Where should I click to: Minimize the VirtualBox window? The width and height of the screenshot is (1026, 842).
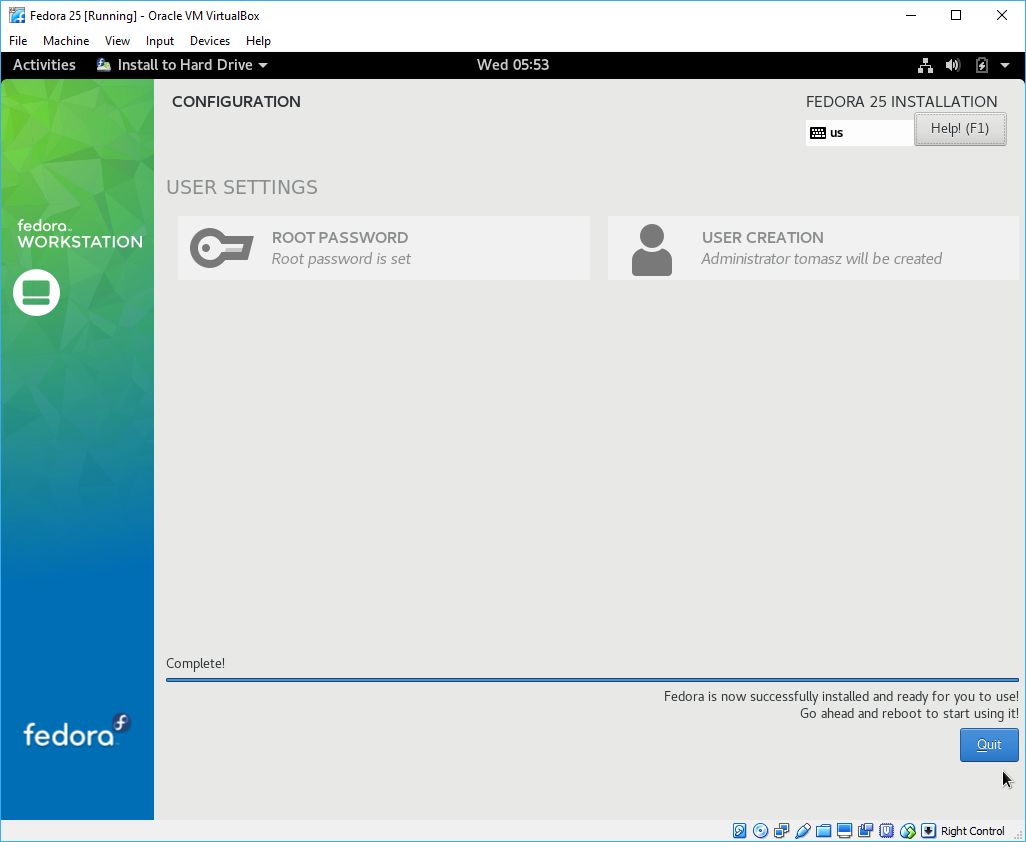(x=911, y=15)
